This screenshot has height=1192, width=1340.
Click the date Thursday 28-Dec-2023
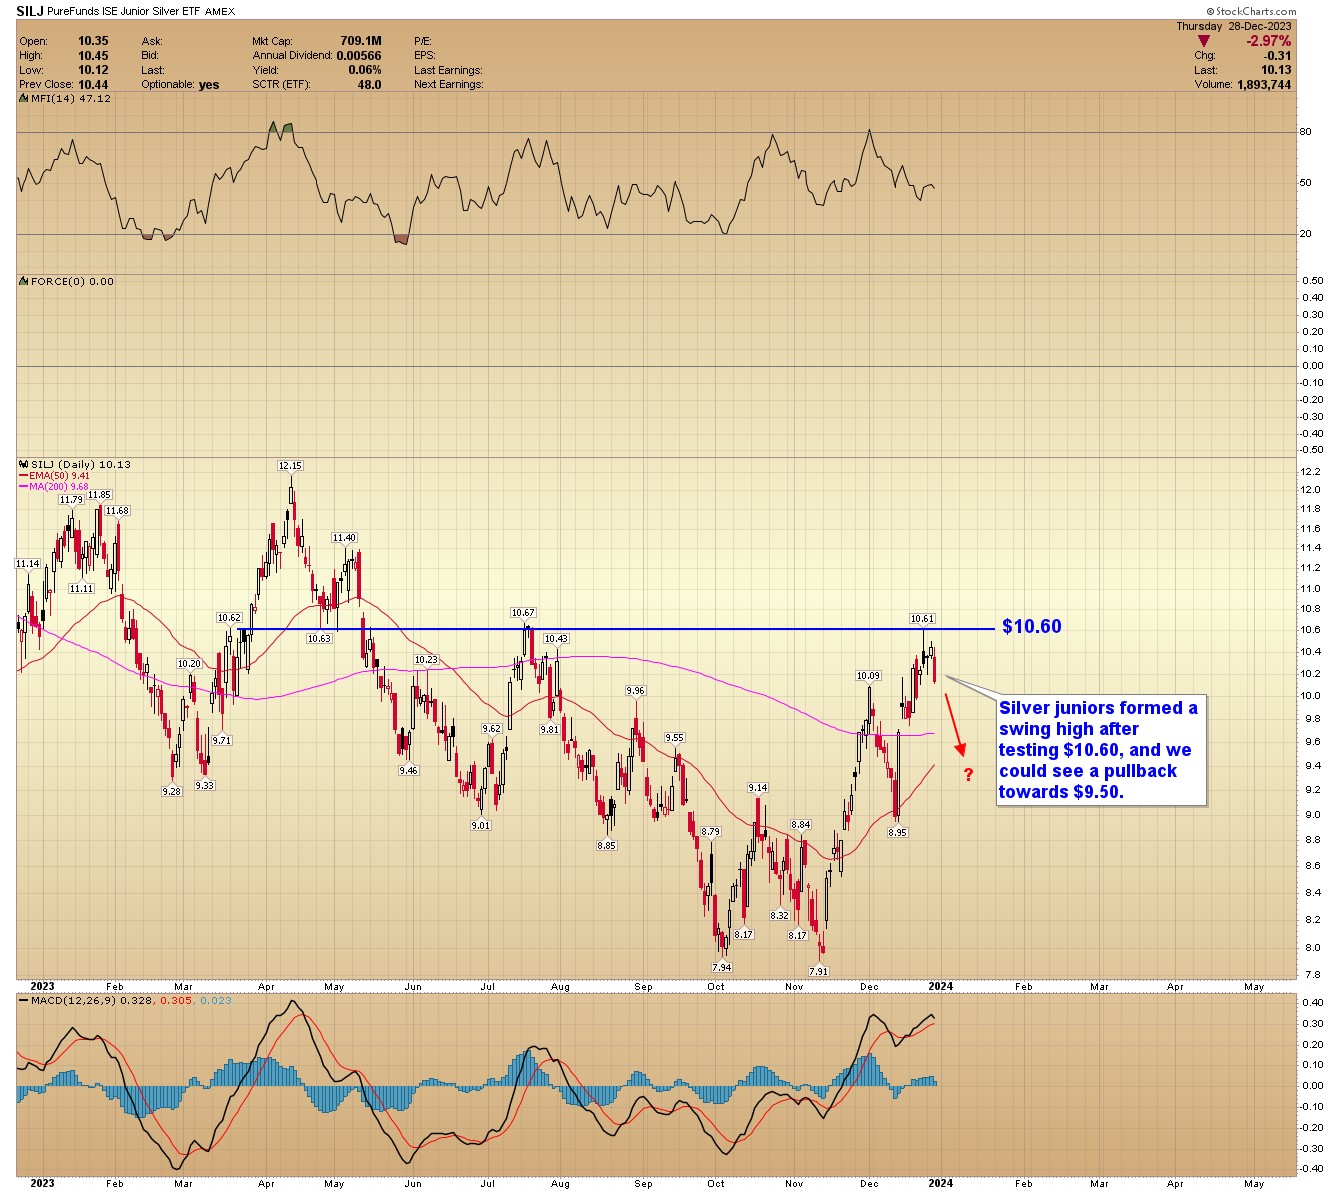[1234, 26]
